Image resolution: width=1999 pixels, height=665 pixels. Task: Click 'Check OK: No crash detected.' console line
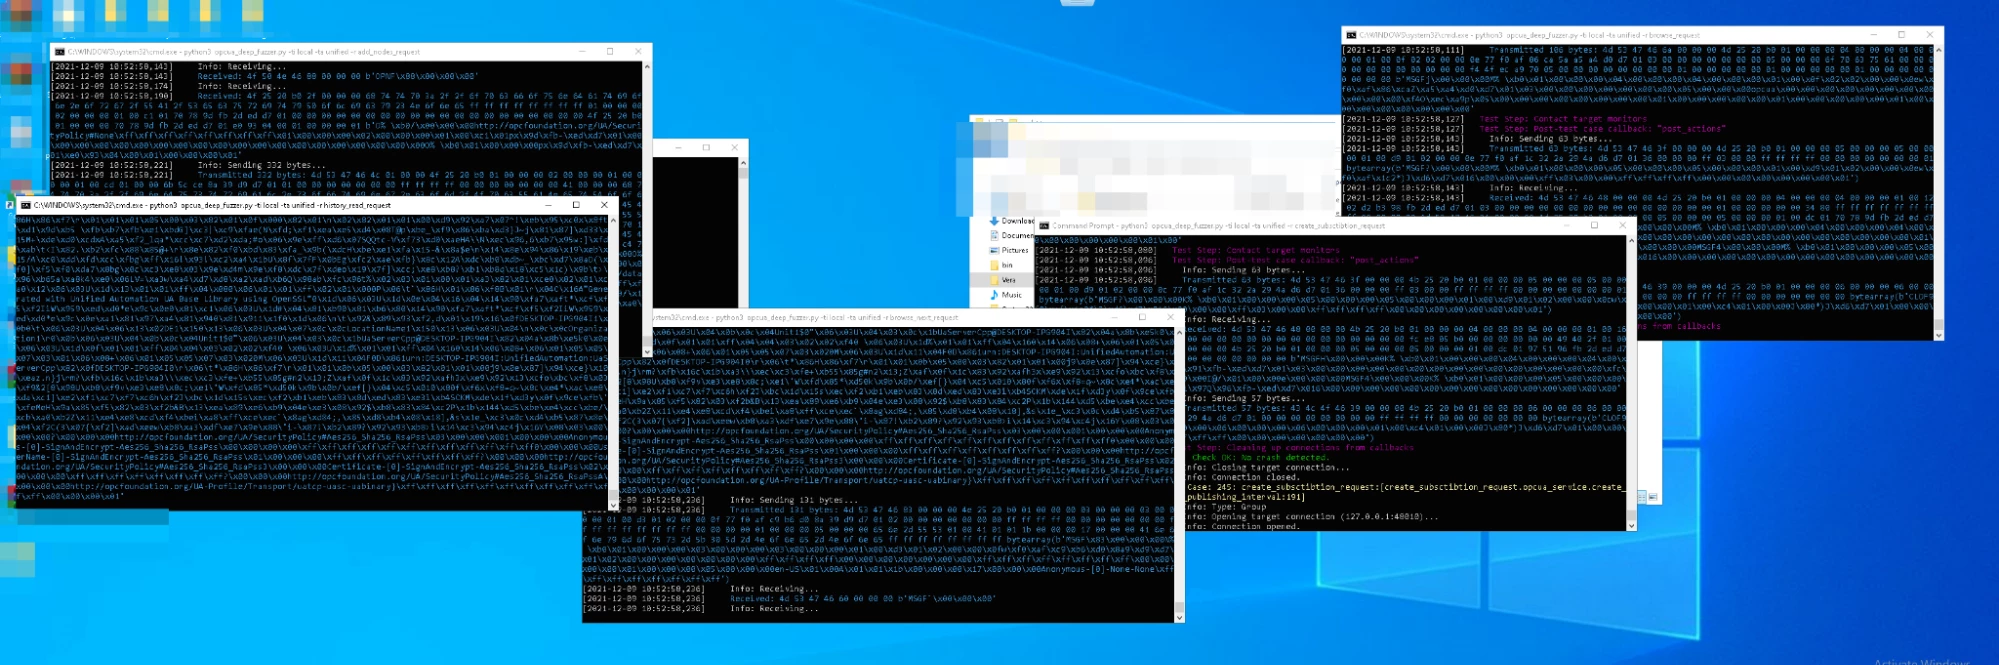1260,457
